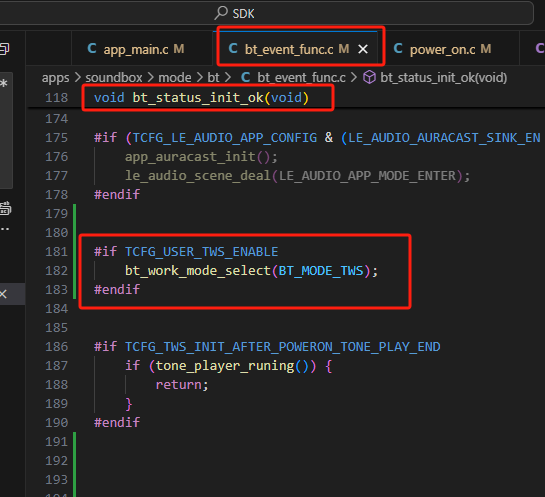Click the LE_AUDIO_AURACAST_SINK_EN macro
This screenshot has width=545, height=497.
click(x=444, y=138)
